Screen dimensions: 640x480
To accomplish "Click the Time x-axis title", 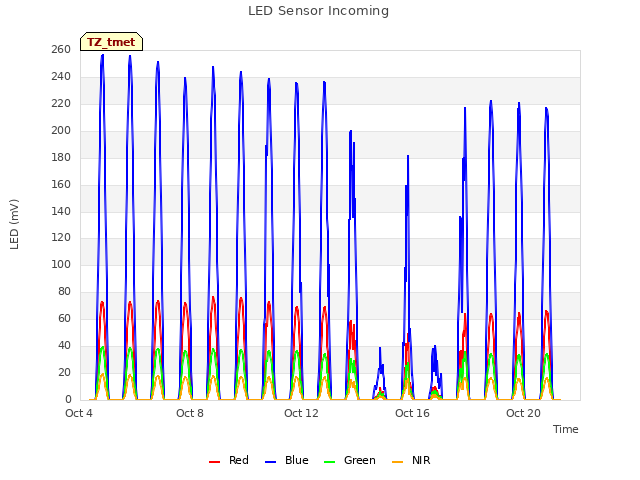I will pyautogui.click(x=565, y=429).
